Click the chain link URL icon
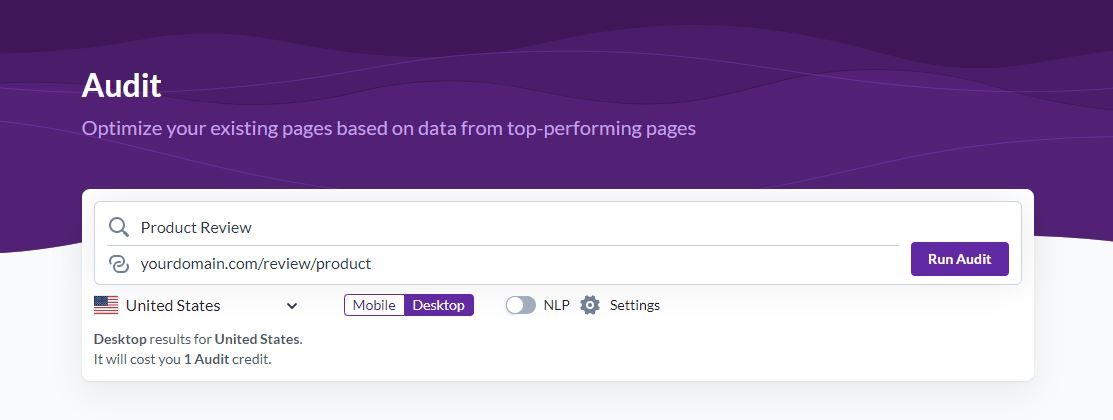The height and width of the screenshot is (420, 1113). click(119, 264)
